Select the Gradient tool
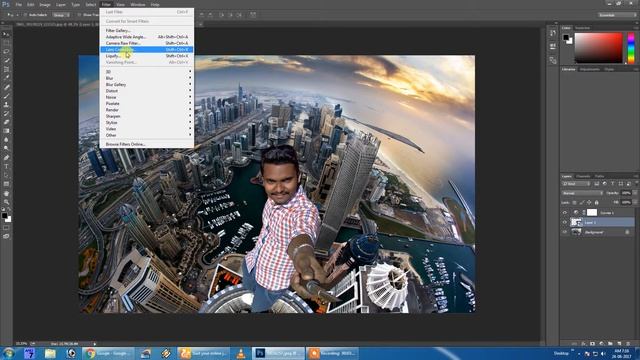The height and width of the screenshot is (360, 640). [6, 131]
